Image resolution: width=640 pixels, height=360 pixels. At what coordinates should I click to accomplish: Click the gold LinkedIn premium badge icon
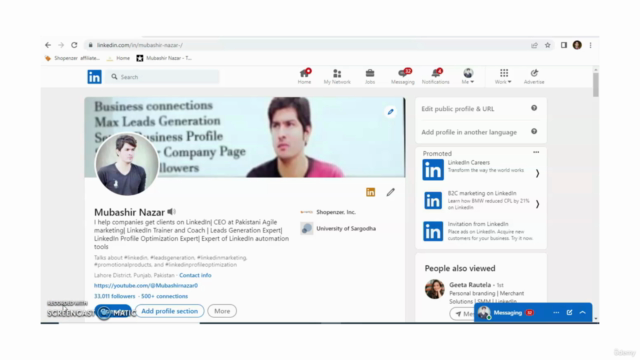point(371,192)
